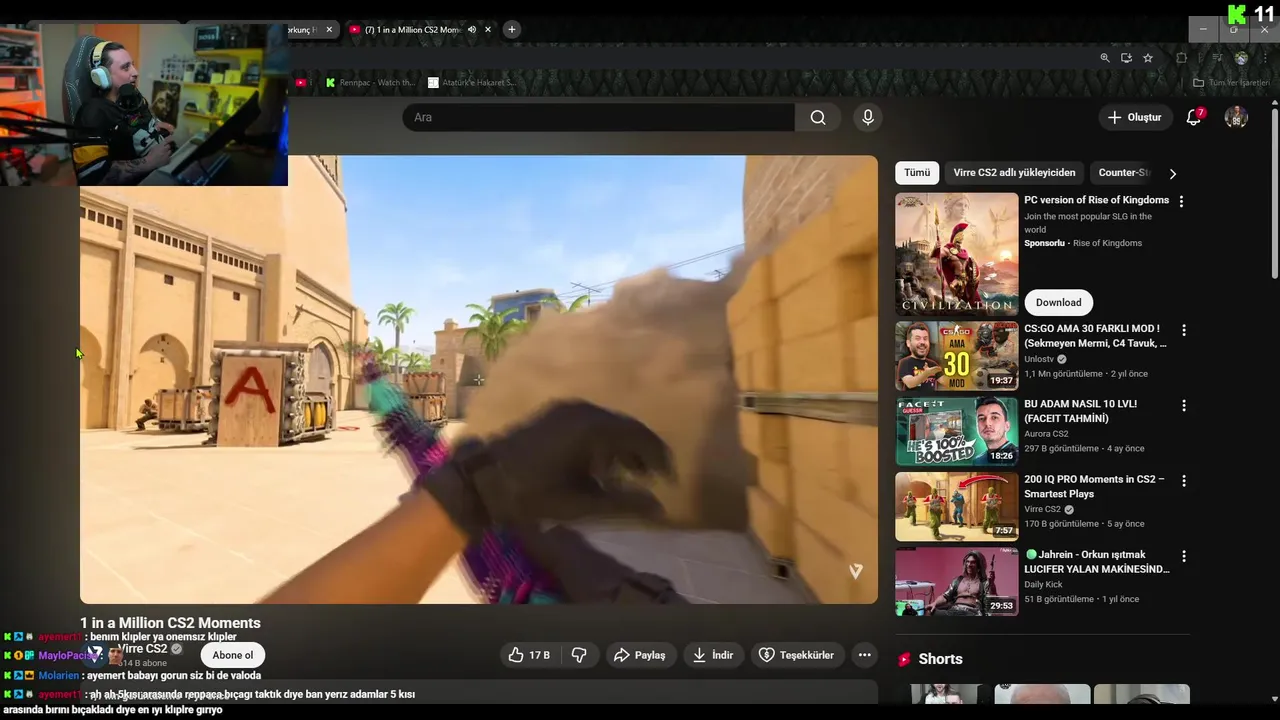
Task: Open PC version of Rise of Kingdoms title
Action: (x=1096, y=200)
